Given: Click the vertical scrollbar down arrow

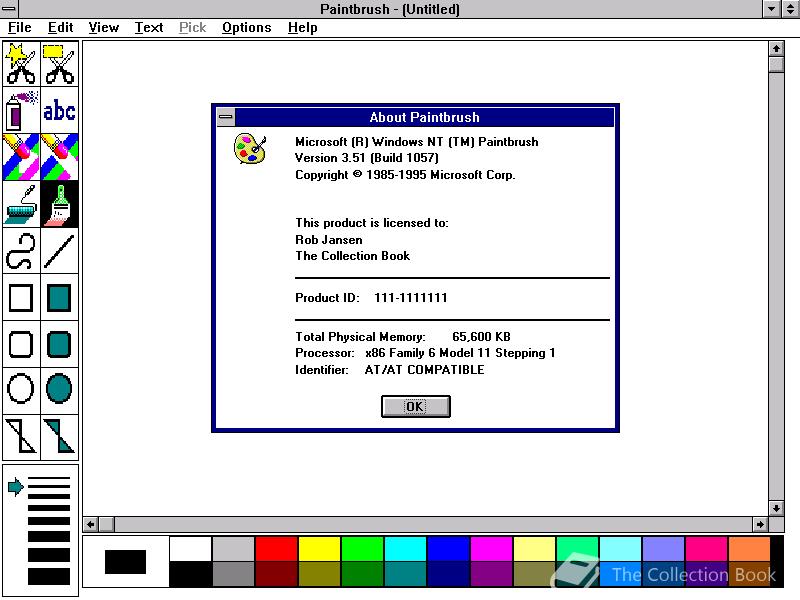Looking at the screenshot, I should click(776, 508).
